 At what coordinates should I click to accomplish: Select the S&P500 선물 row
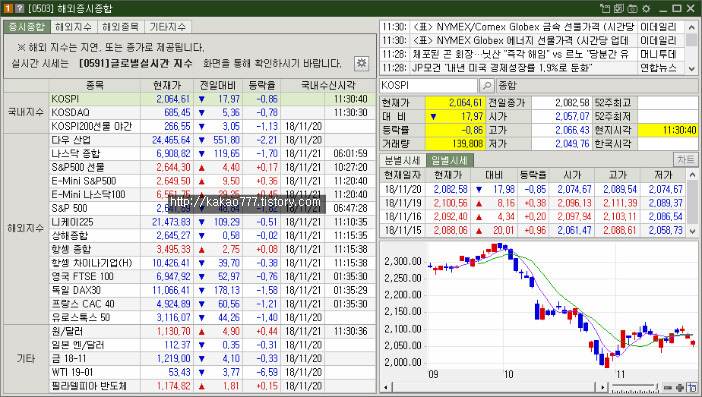212,167
